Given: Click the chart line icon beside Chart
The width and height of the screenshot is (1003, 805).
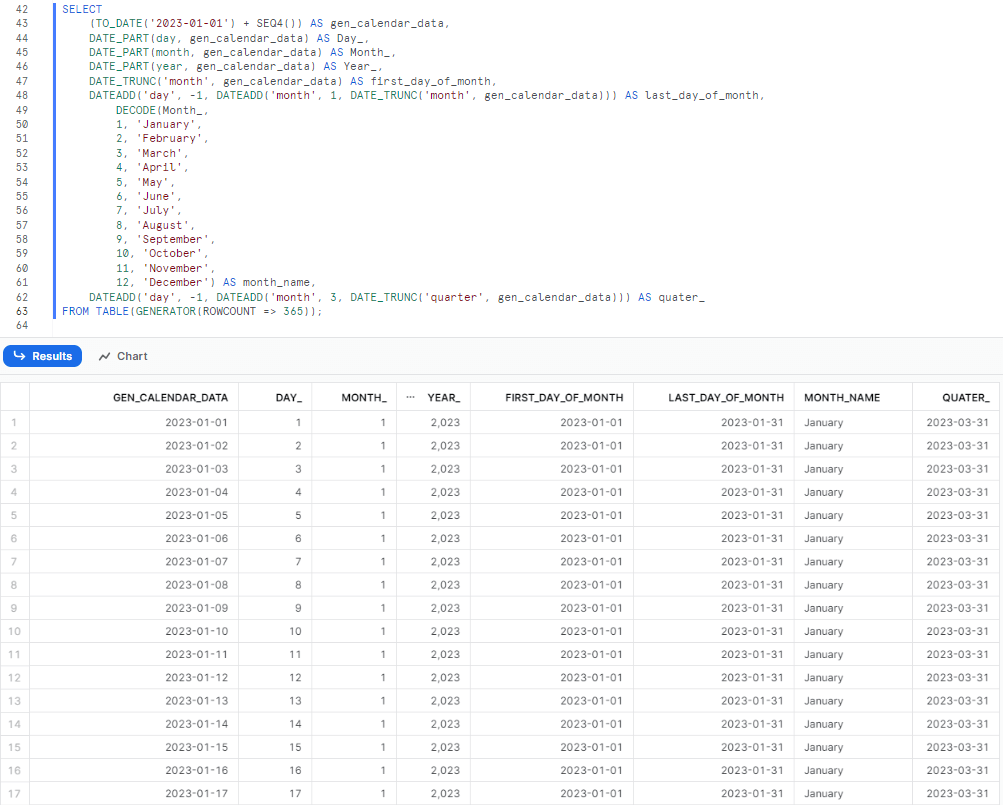Looking at the screenshot, I should click(105, 356).
